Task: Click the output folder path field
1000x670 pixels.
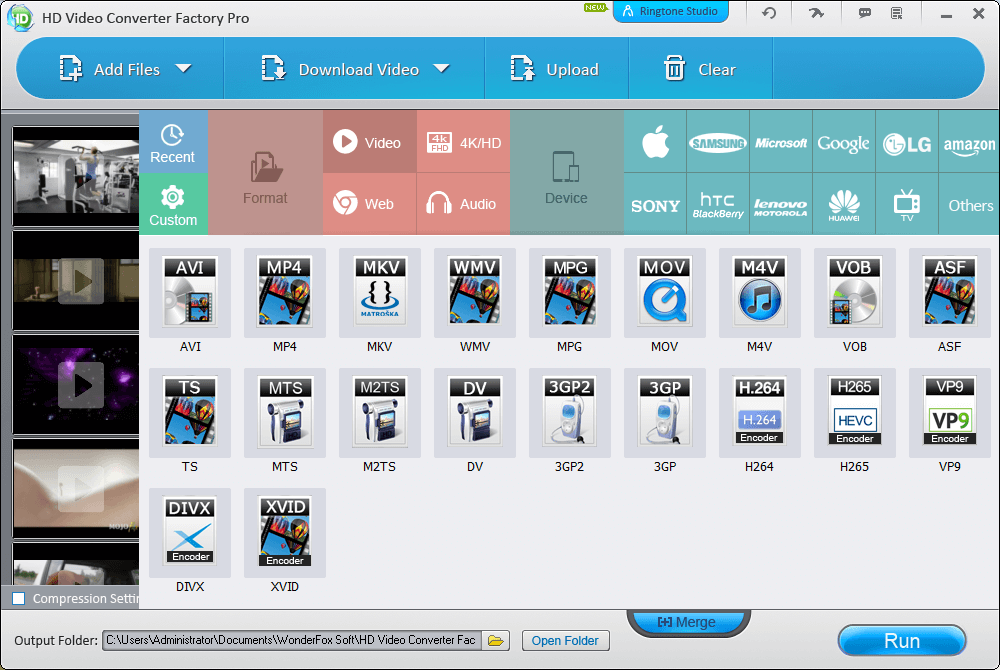Action: click(x=291, y=641)
